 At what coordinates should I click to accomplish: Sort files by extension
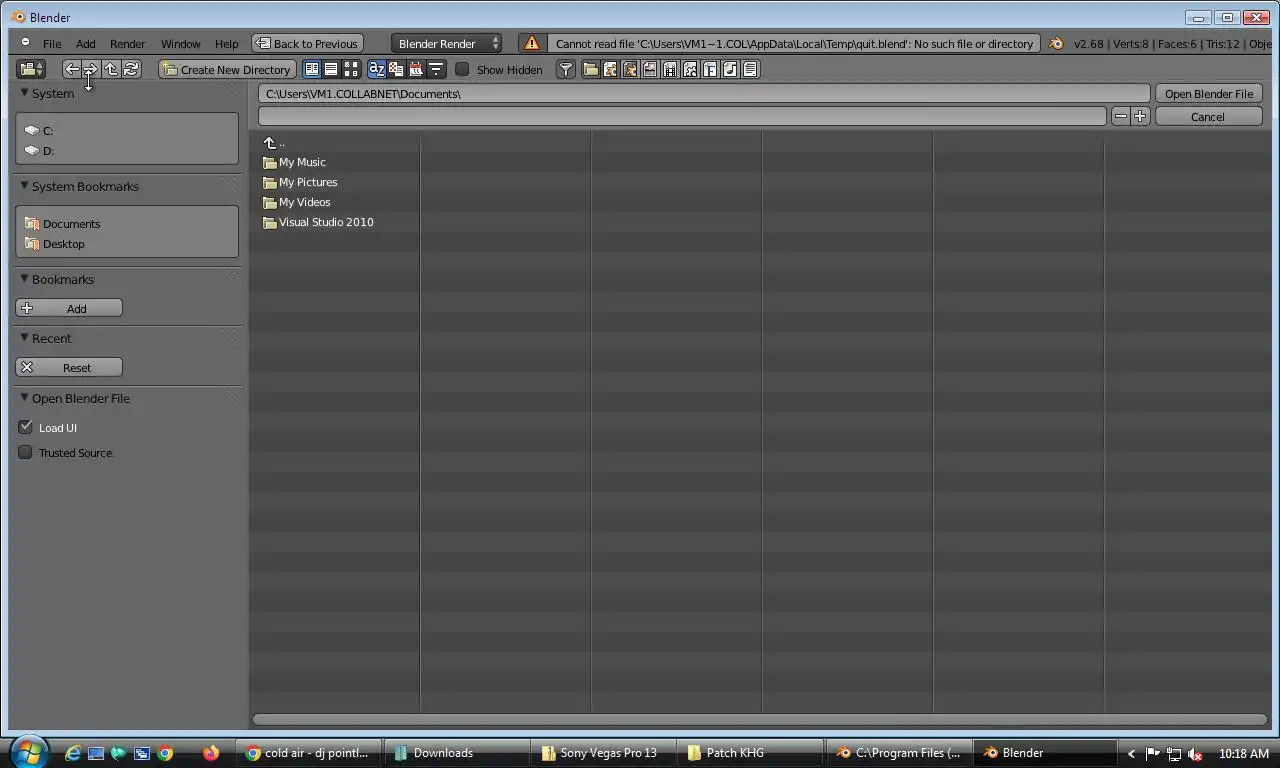point(396,69)
